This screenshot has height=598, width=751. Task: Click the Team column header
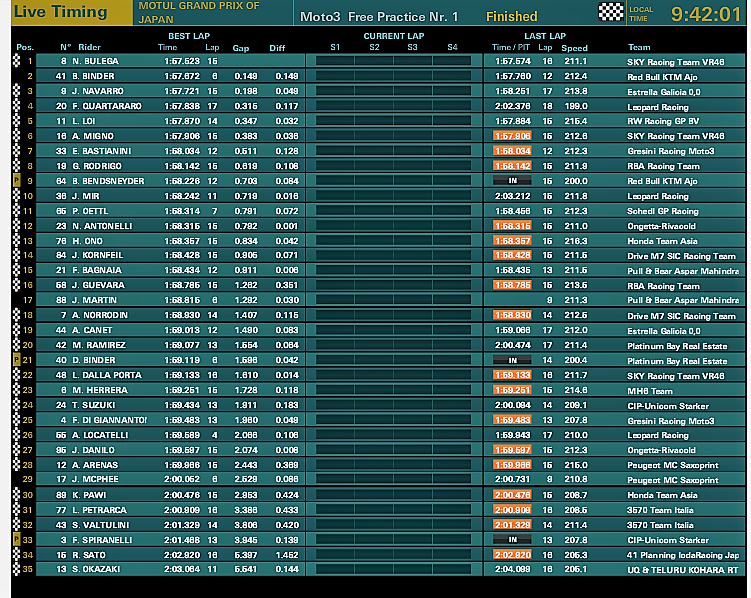coord(639,47)
